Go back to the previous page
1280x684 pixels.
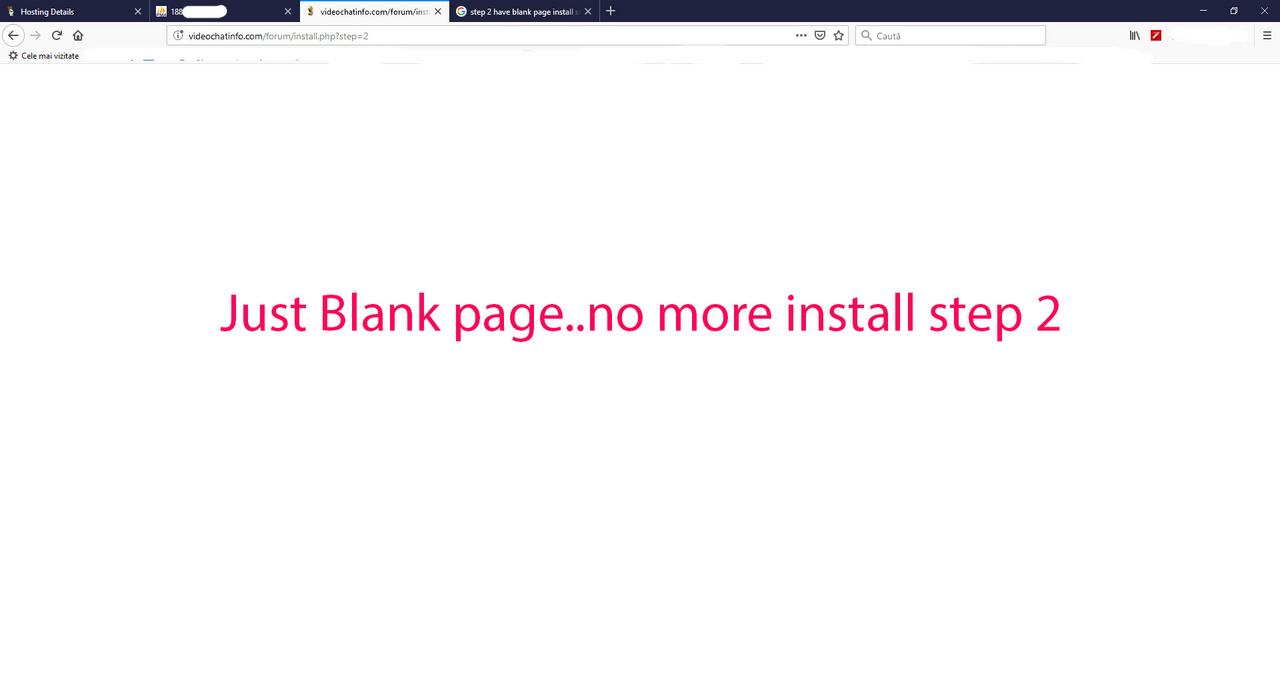(x=14, y=35)
